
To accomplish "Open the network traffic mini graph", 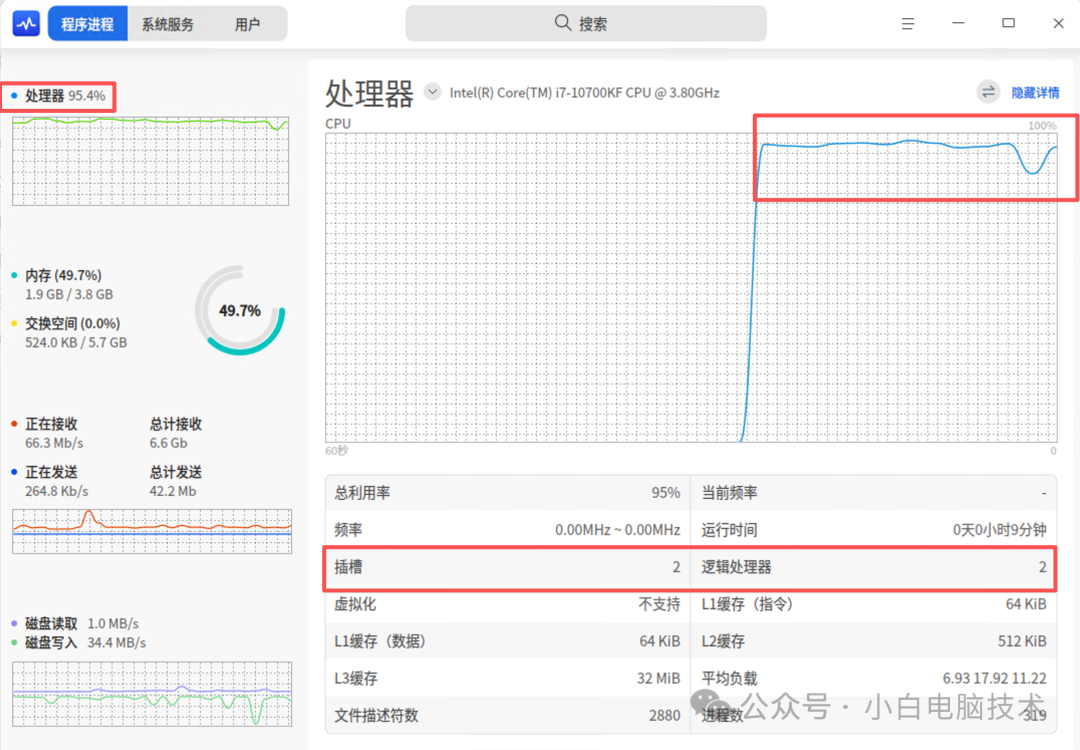I will (152, 531).
